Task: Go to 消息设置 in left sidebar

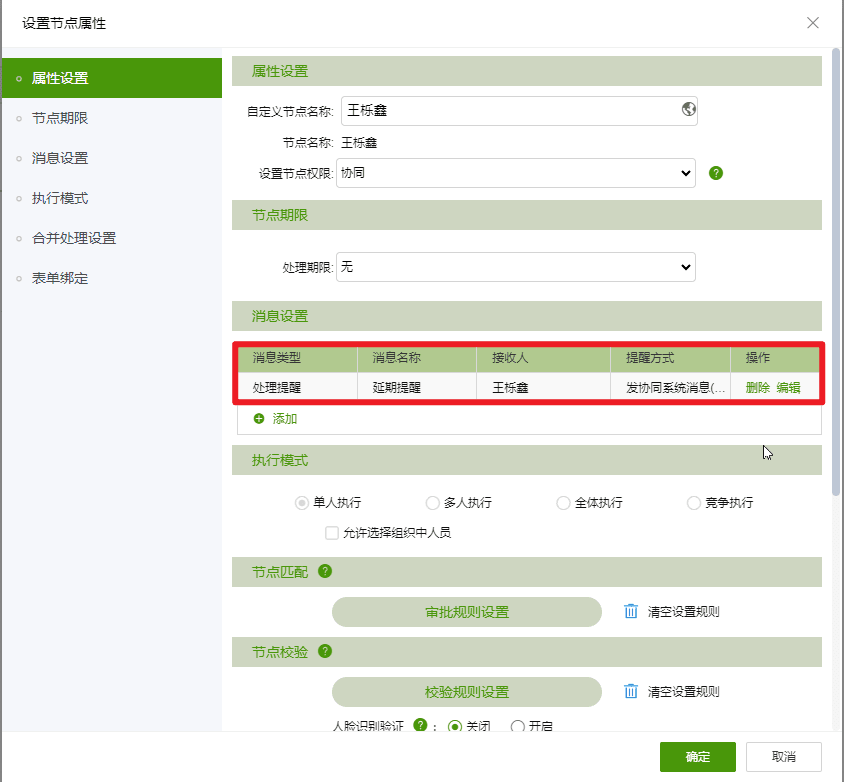Action: point(112,158)
